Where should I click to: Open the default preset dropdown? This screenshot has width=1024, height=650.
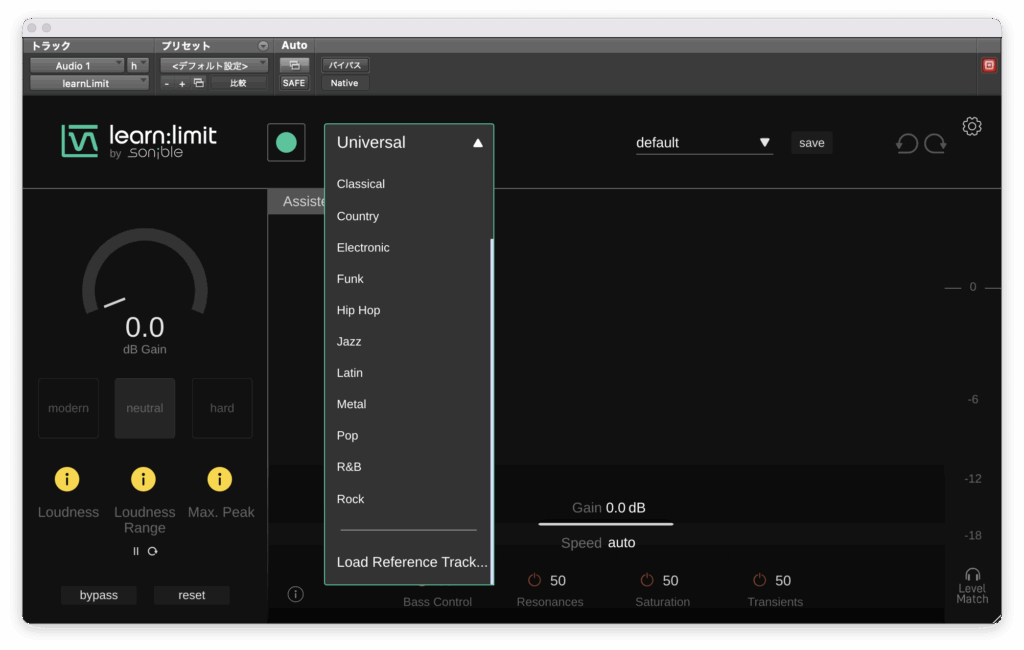(704, 142)
